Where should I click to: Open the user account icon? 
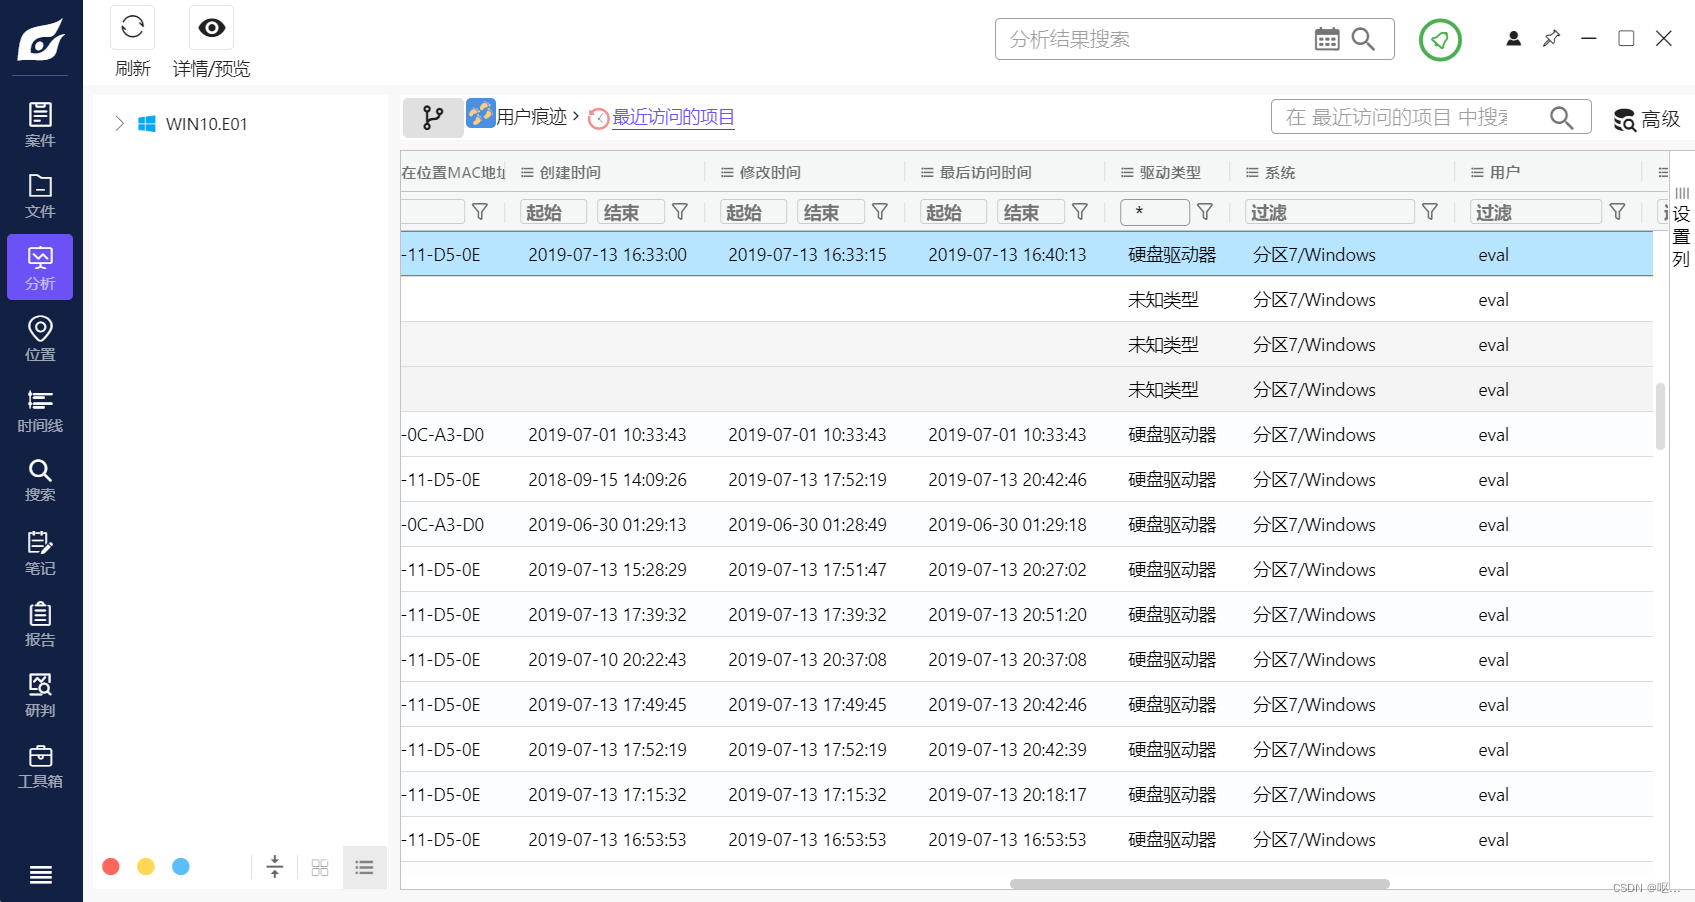[1514, 38]
